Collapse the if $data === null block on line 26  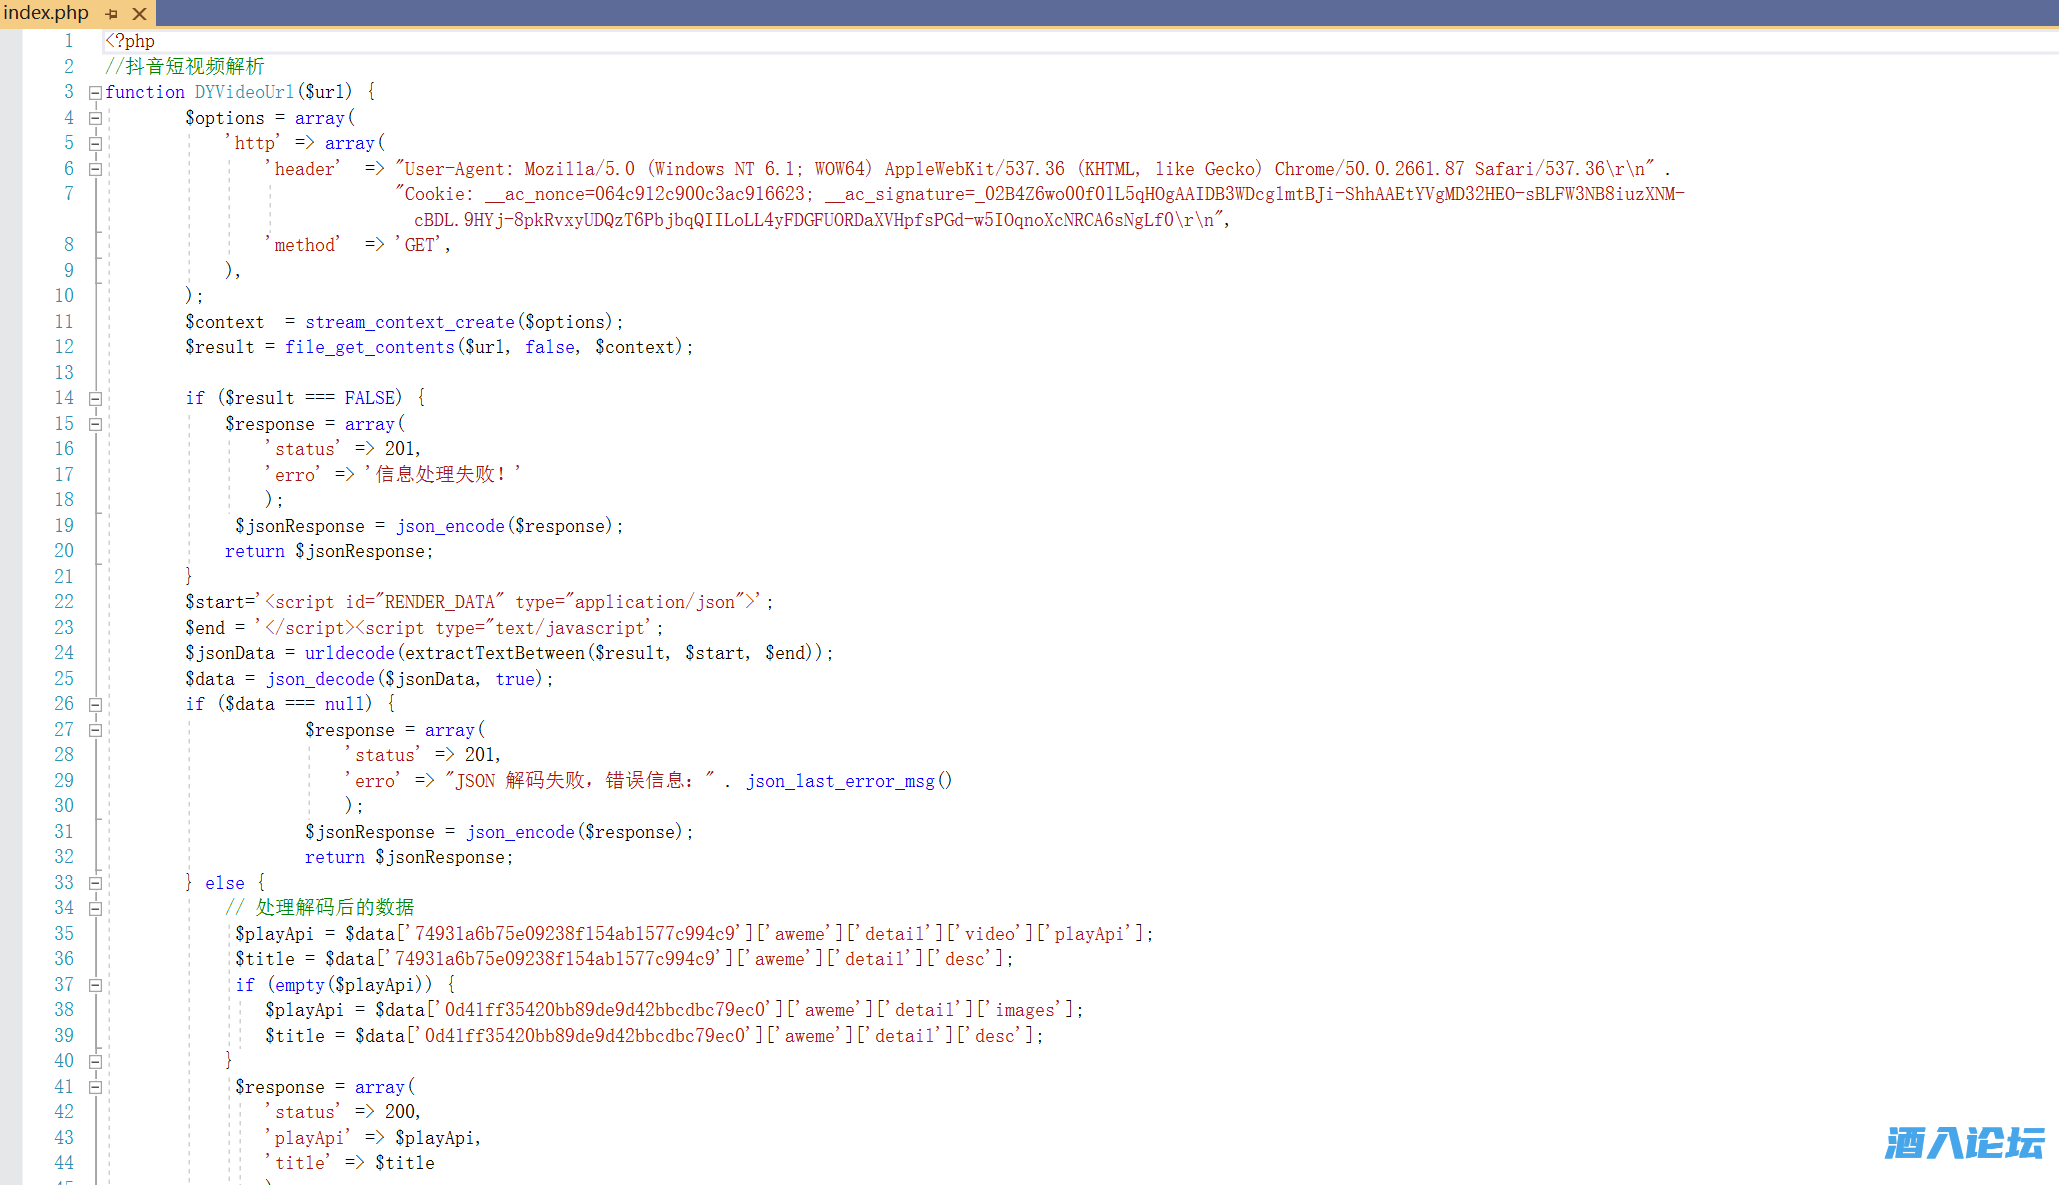[x=95, y=705]
